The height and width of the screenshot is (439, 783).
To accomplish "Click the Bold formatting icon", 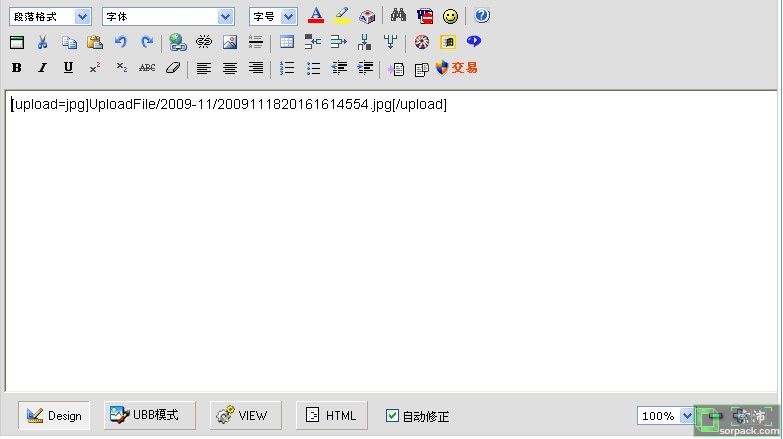I will pyautogui.click(x=16, y=68).
